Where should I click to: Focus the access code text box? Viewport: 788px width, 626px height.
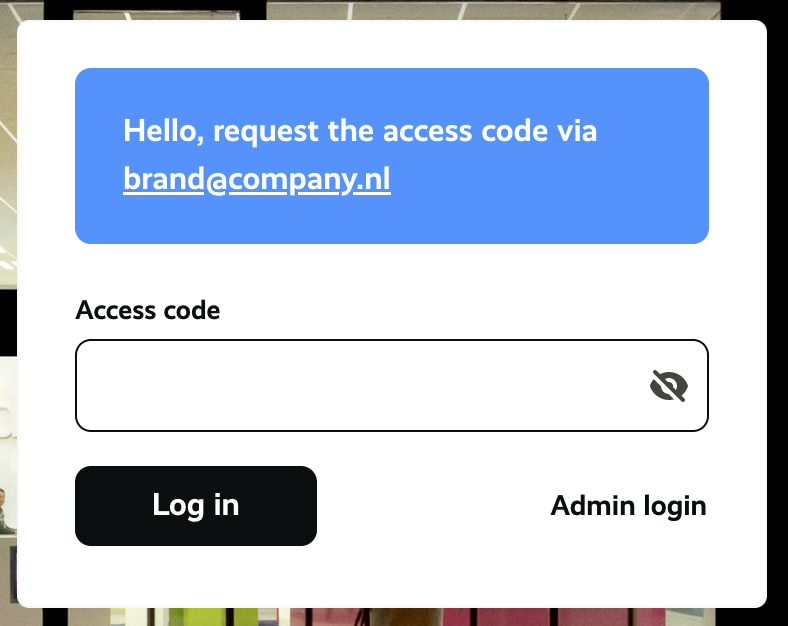tap(392, 385)
